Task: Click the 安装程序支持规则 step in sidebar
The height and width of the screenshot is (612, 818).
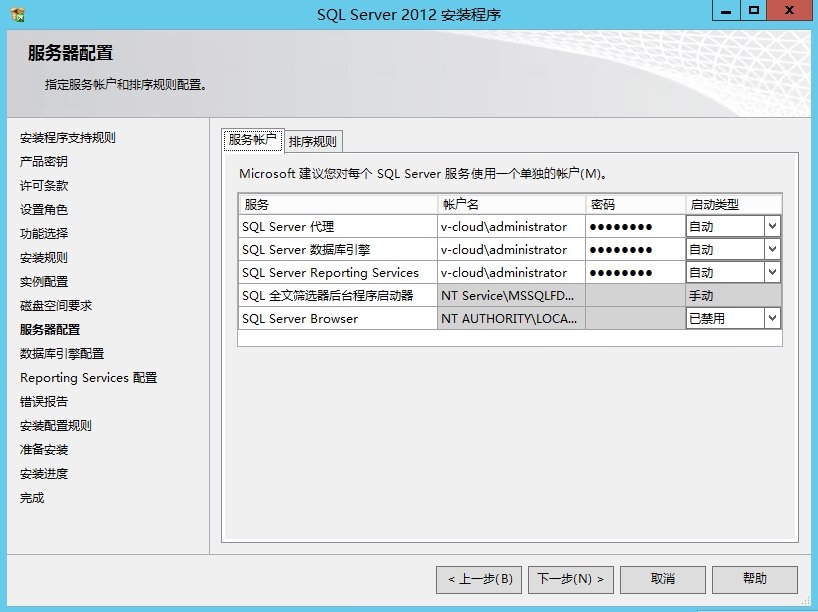Action: [x=68, y=138]
